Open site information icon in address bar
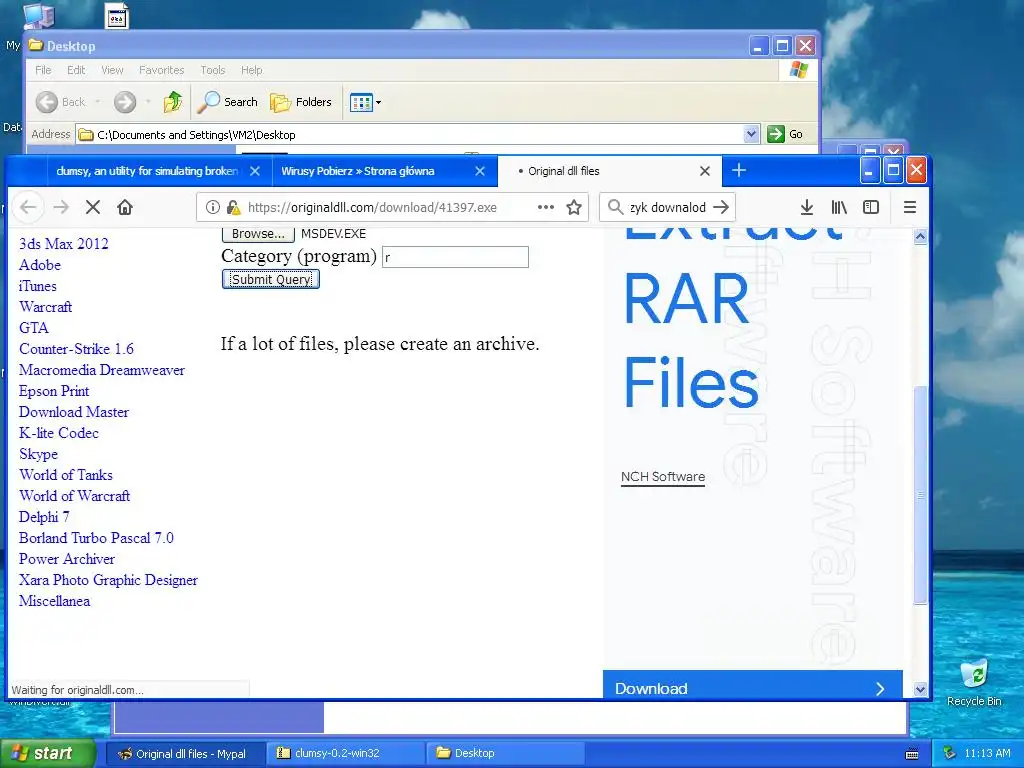 (x=212, y=208)
